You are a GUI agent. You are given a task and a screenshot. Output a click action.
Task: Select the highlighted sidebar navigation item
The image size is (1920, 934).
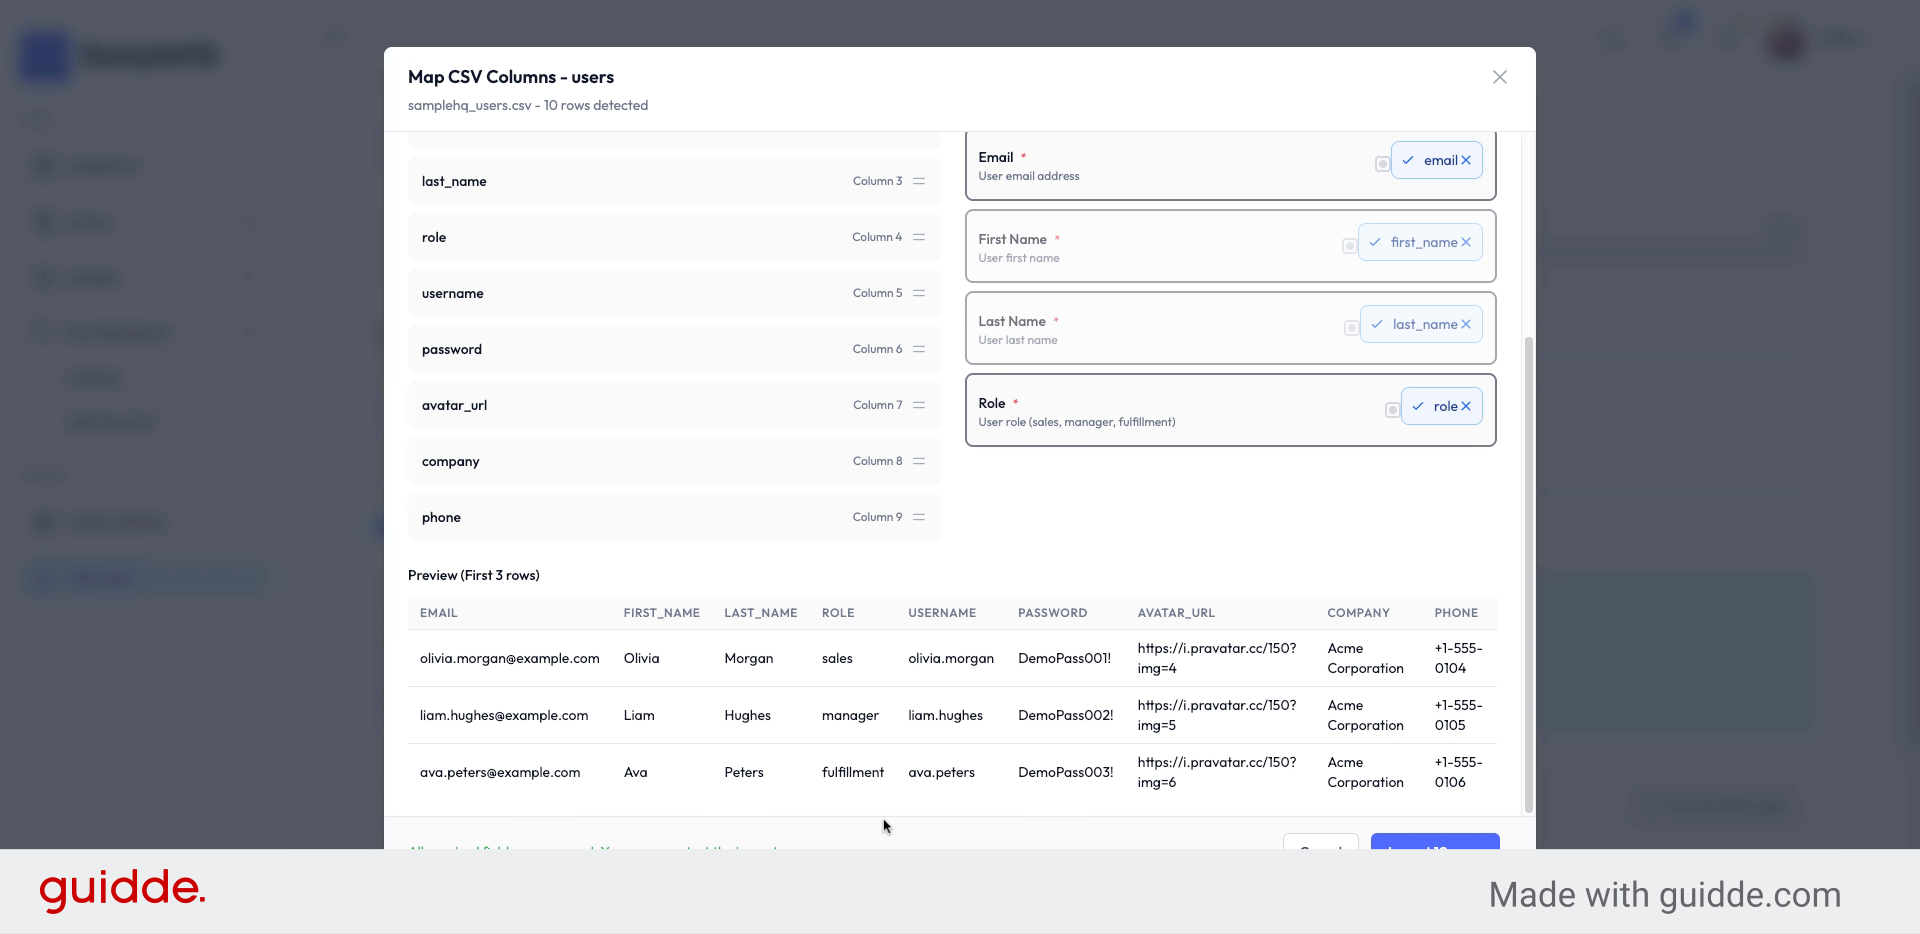143,578
